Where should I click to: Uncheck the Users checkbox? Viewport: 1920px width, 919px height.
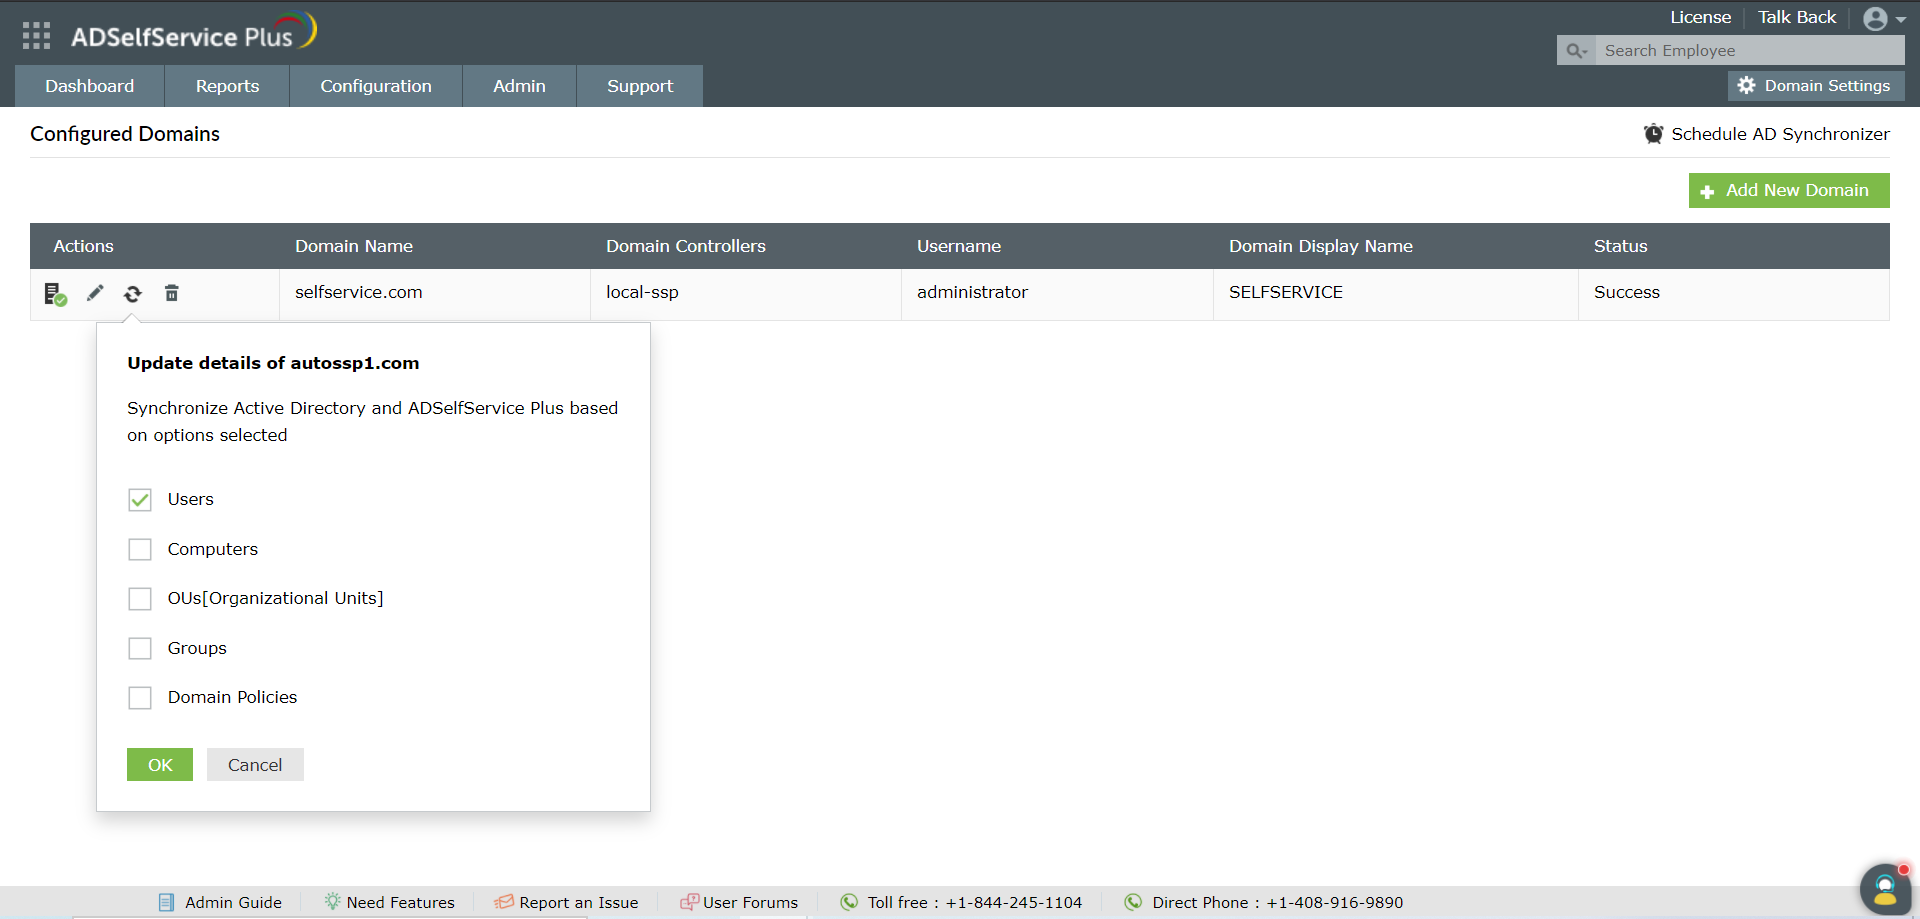(x=140, y=500)
